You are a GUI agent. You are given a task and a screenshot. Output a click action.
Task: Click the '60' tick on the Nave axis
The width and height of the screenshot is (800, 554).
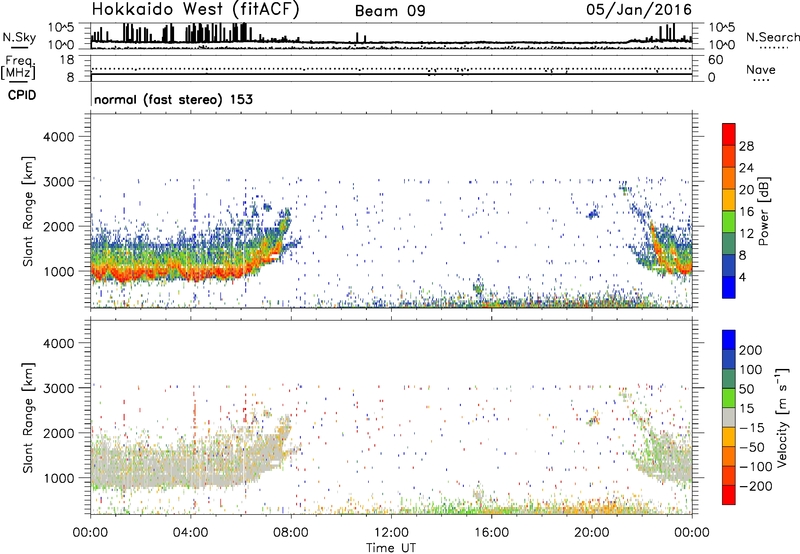(x=715, y=60)
